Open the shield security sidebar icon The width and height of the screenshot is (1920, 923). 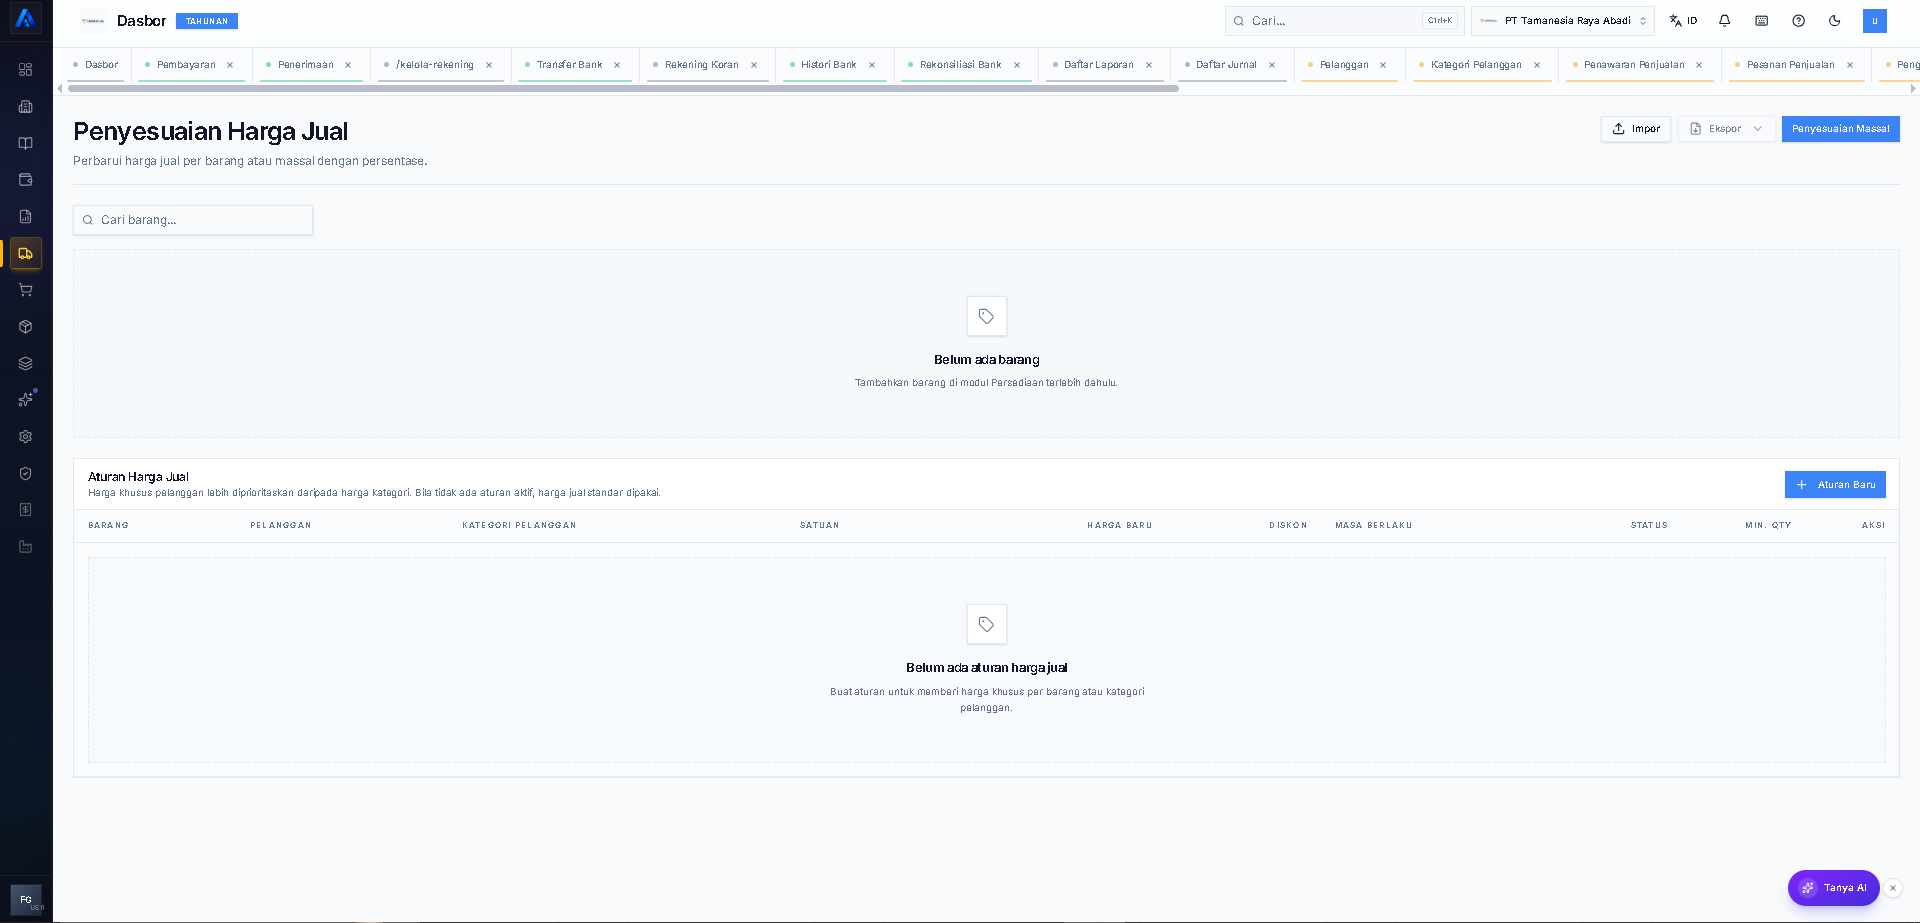pyautogui.click(x=26, y=474)
